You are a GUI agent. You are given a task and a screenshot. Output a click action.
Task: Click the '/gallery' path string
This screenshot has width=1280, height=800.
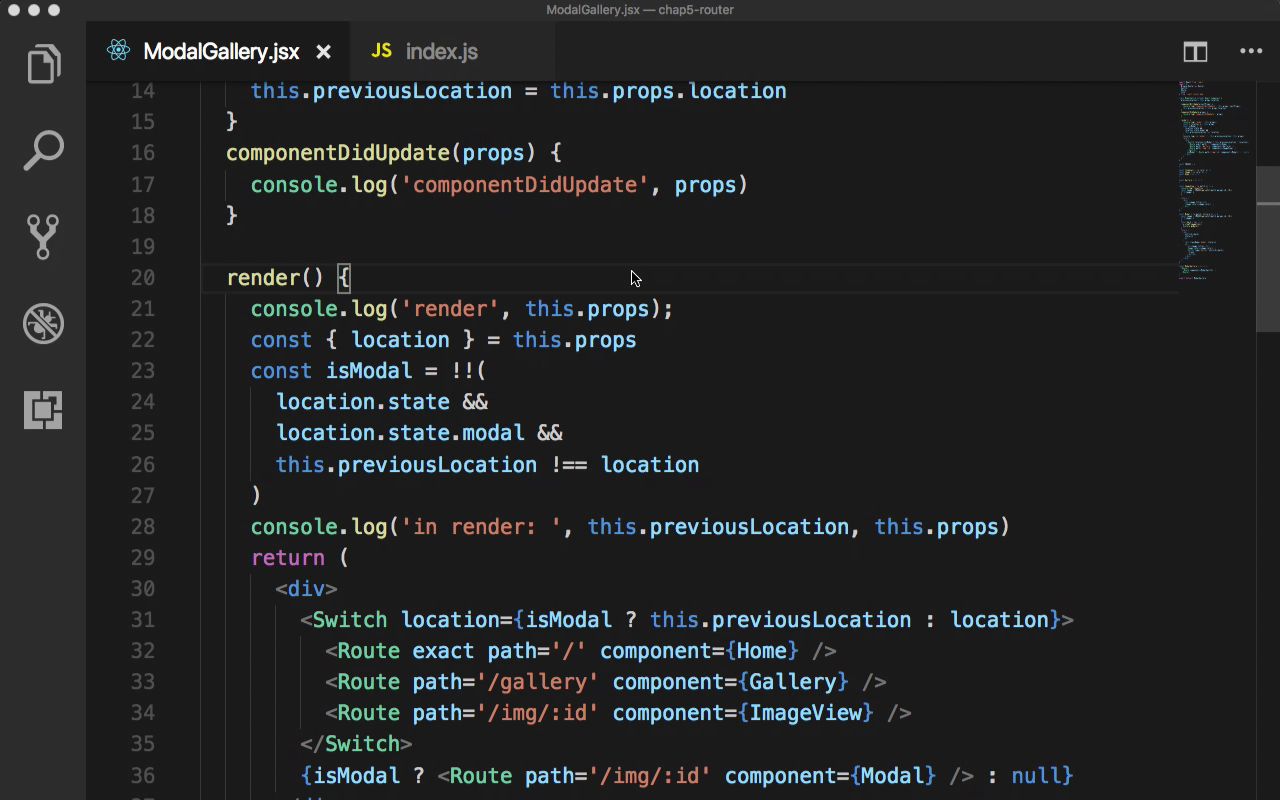(x=537, y=682)
